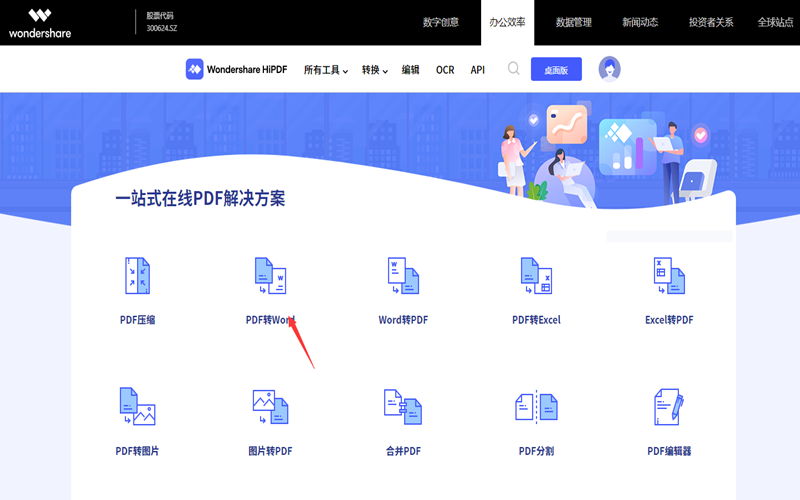Open the 合并PDF text link
This screenshot has width=800, height=500.
[x=403, y=451]
